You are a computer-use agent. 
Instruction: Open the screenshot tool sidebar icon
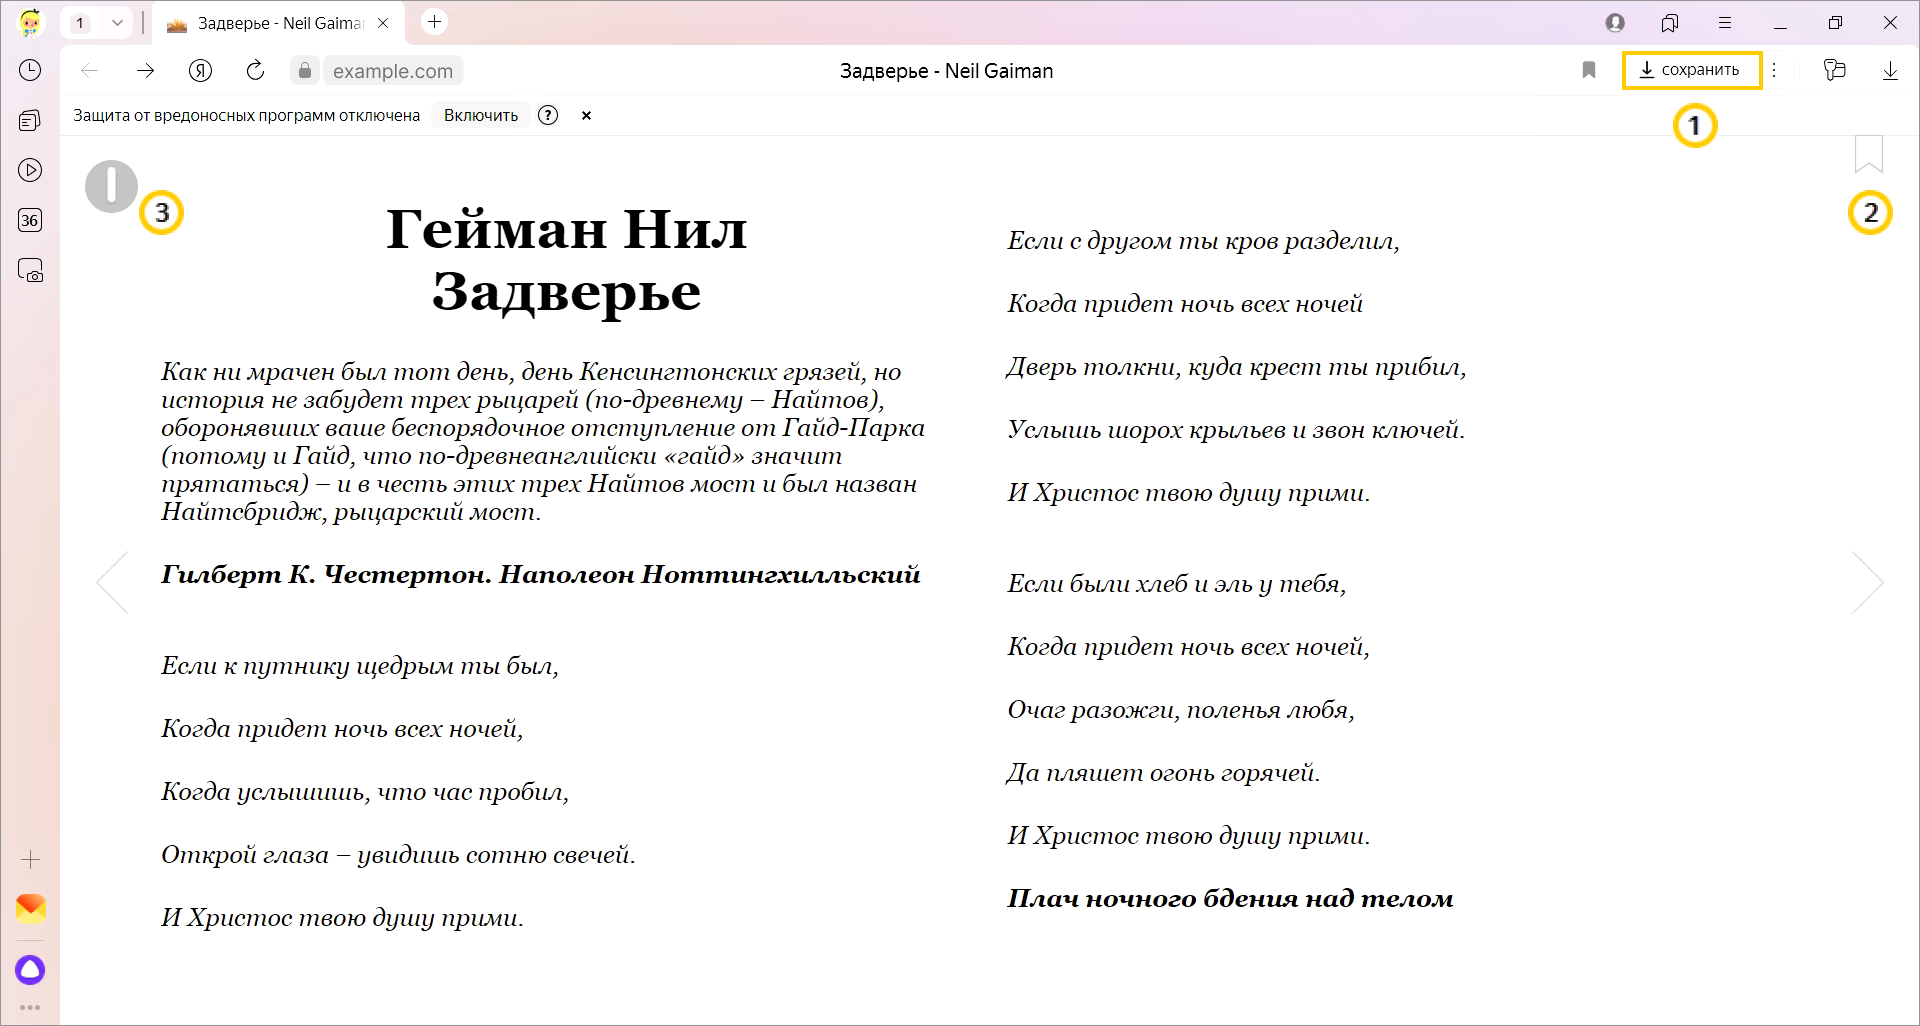(x=30, y=271)
